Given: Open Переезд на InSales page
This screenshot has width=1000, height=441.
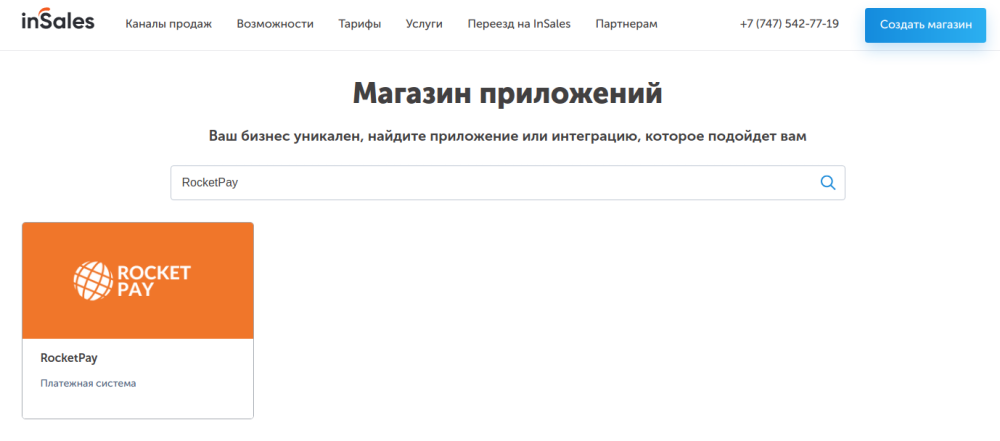Looking at the screenshot, I should point(519,24).
